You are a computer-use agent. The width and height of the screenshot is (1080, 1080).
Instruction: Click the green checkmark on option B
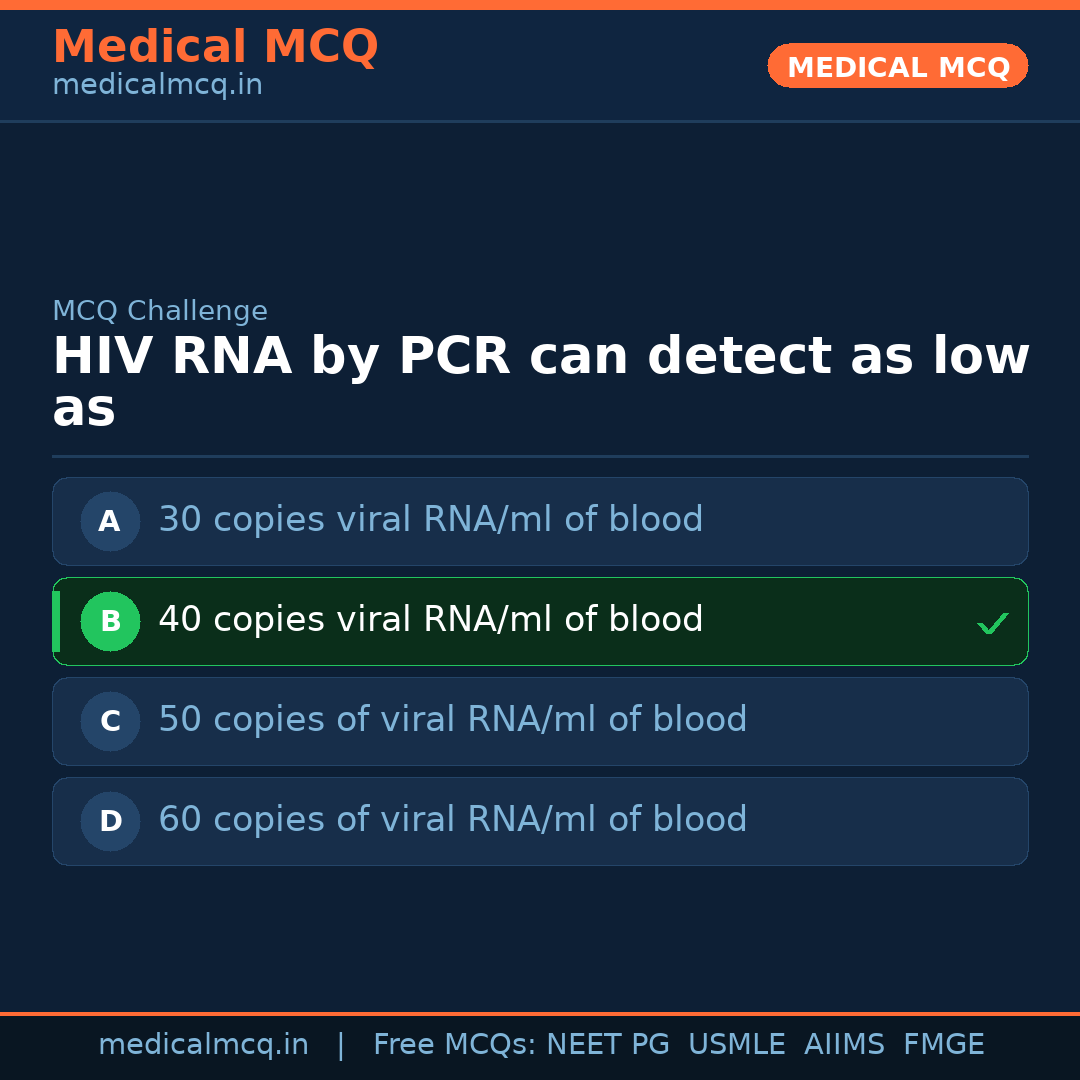point(992,624)
